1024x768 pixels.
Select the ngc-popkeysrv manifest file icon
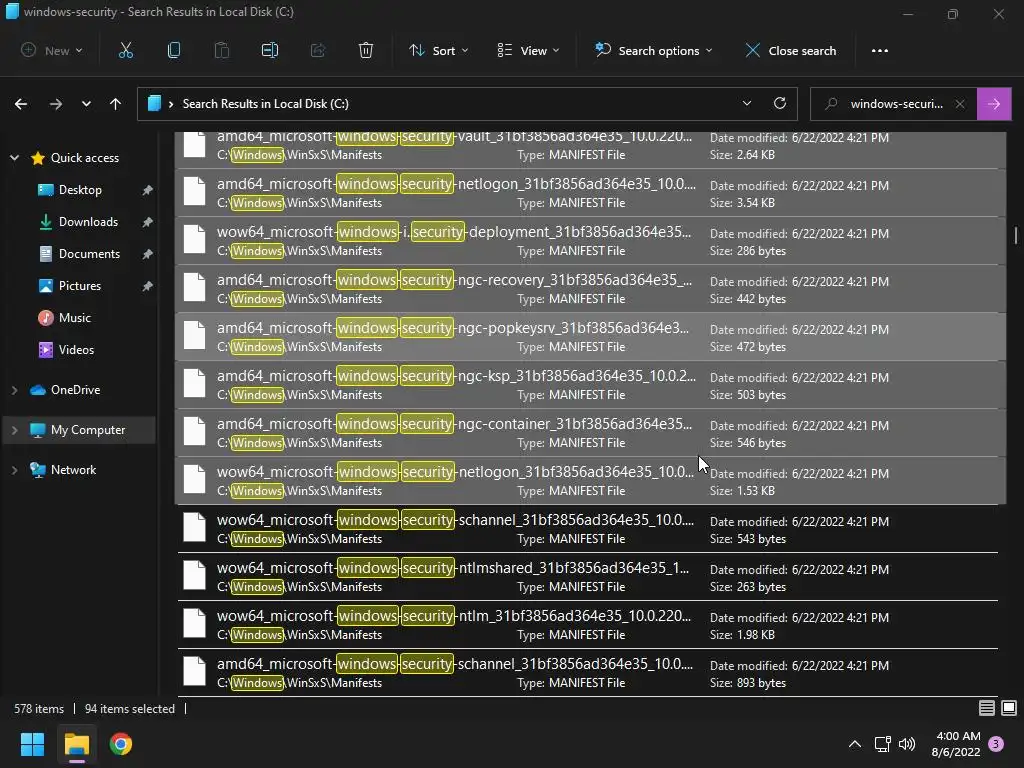click(x=195, y=336)
